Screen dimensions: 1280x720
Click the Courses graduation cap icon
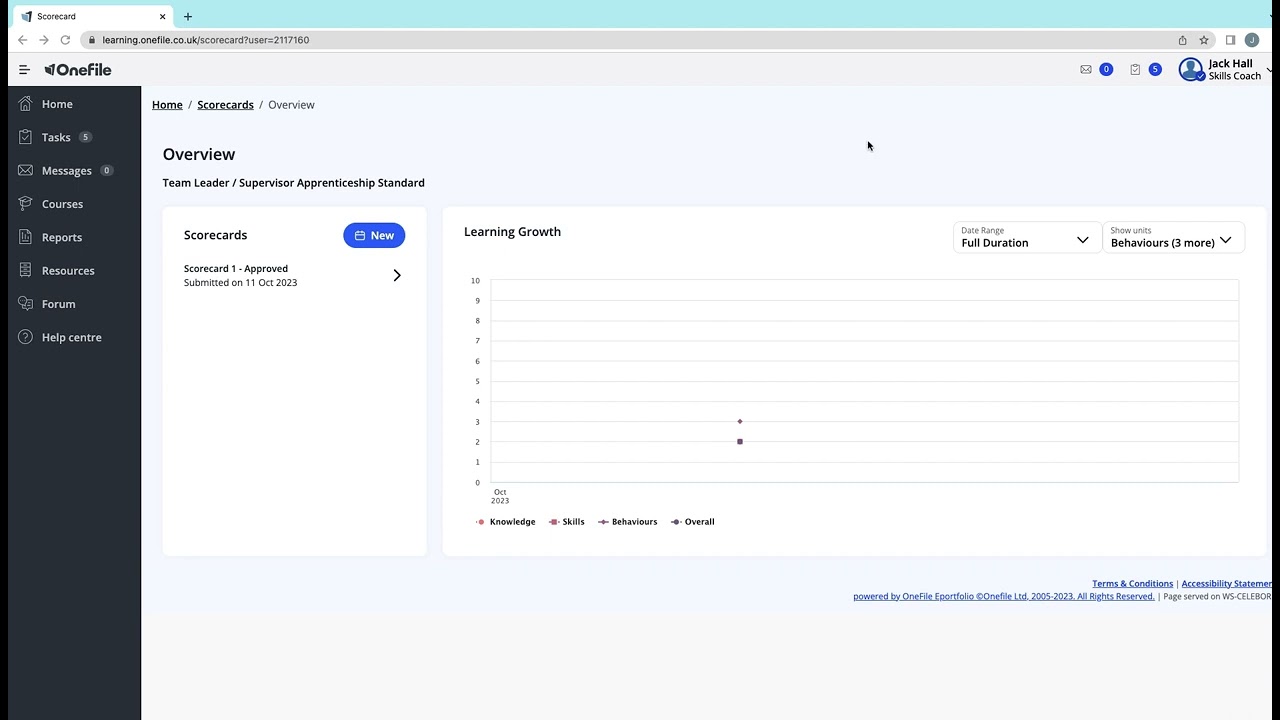click(25, 204)
